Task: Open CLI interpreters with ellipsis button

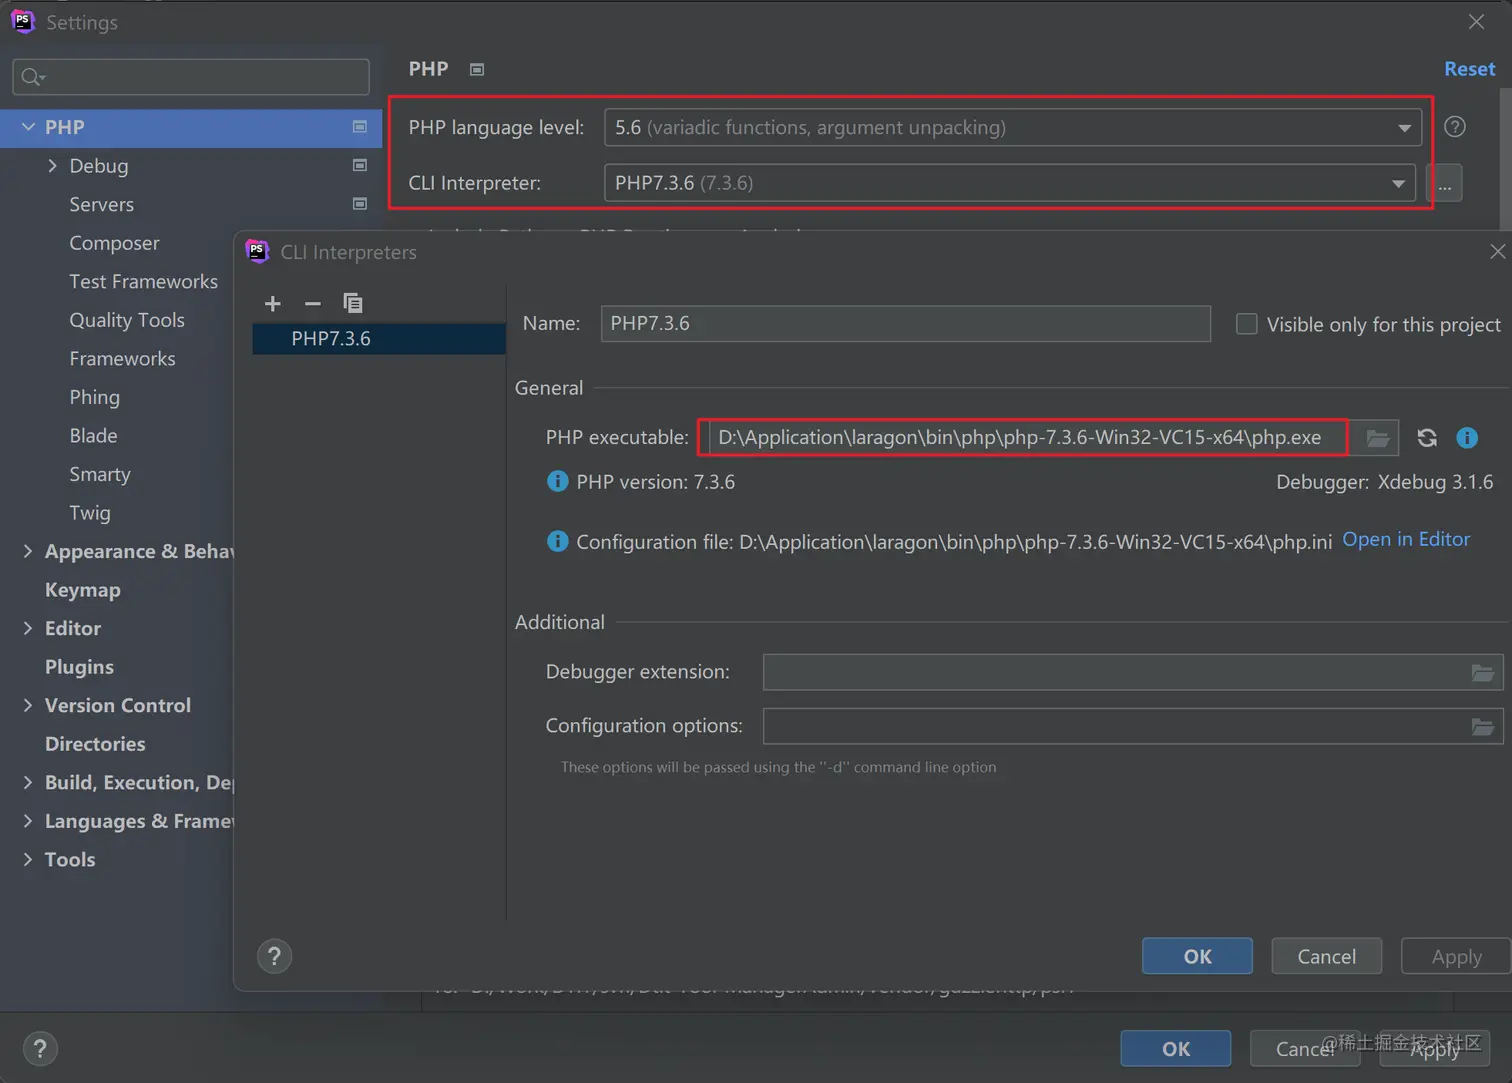Action: [x=1445, y=184]
